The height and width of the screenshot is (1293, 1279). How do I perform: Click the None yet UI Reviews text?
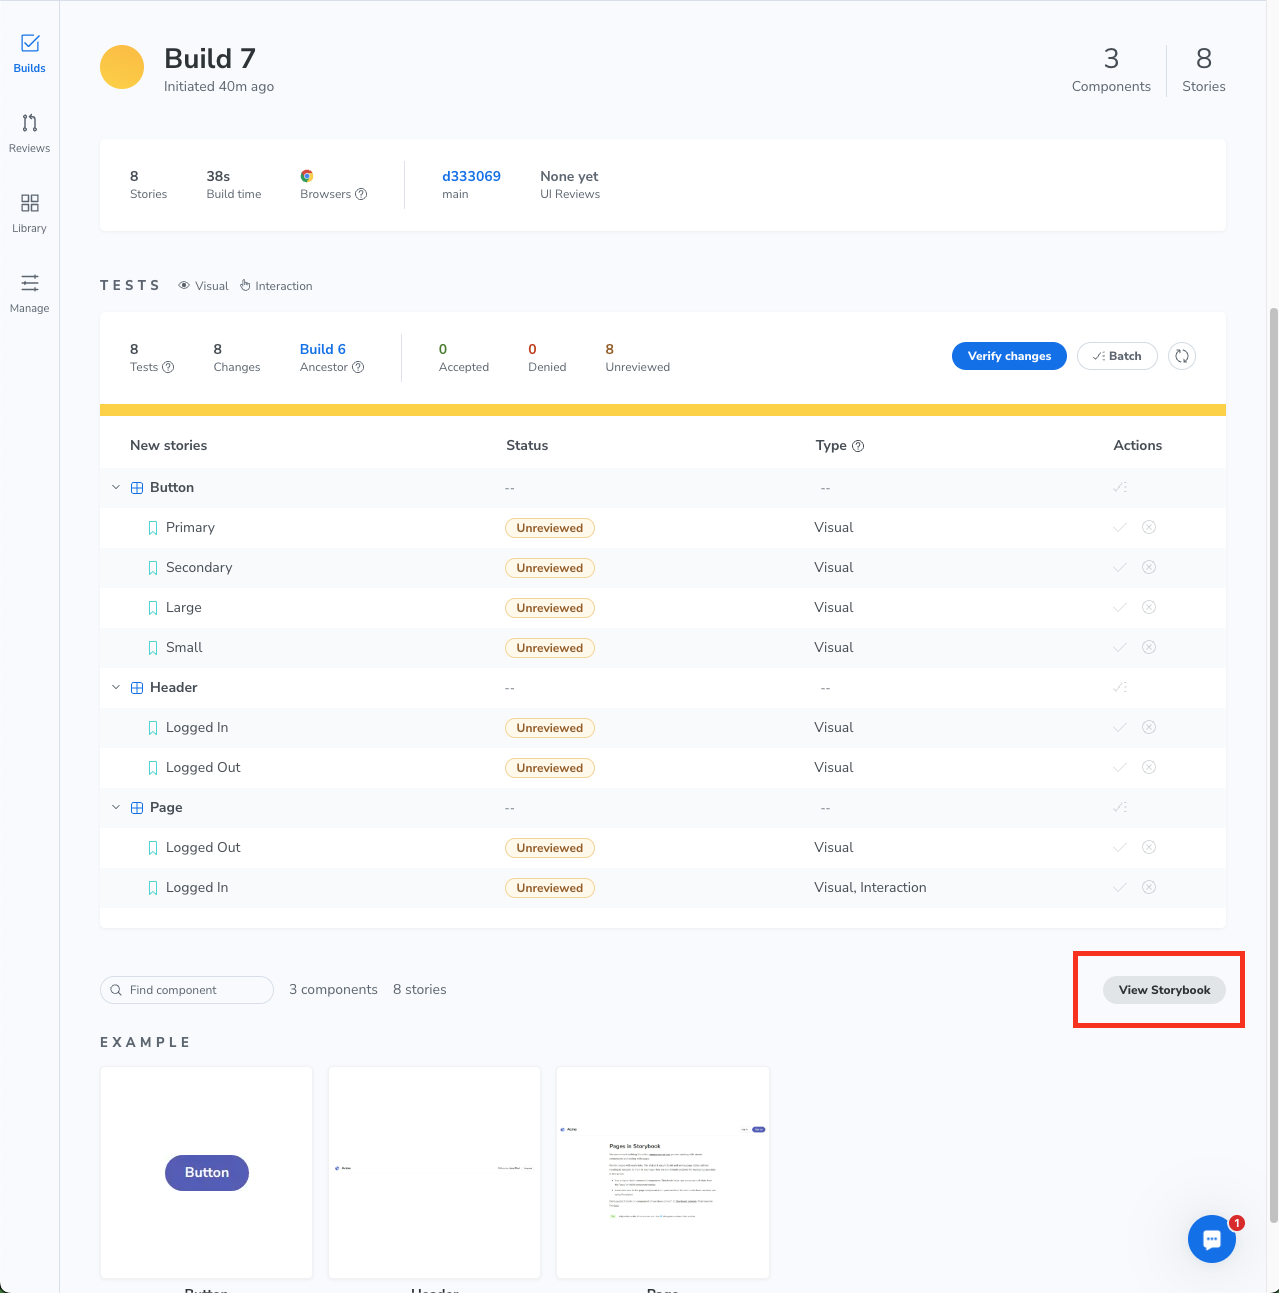(570, 184)
